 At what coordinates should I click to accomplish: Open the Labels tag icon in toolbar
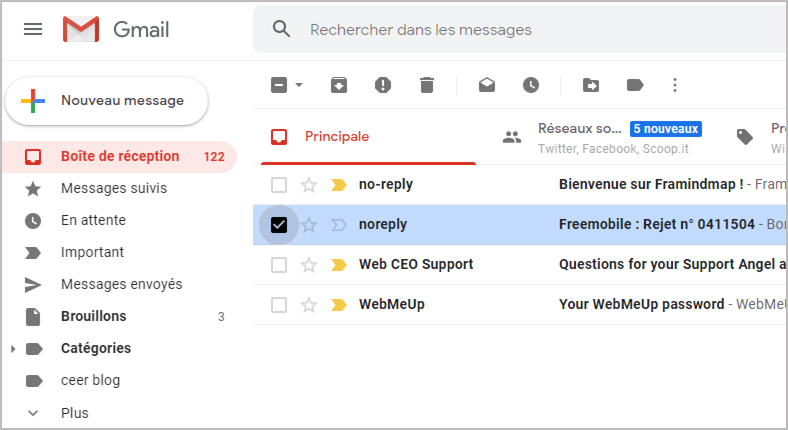click(x=635, y=85)
